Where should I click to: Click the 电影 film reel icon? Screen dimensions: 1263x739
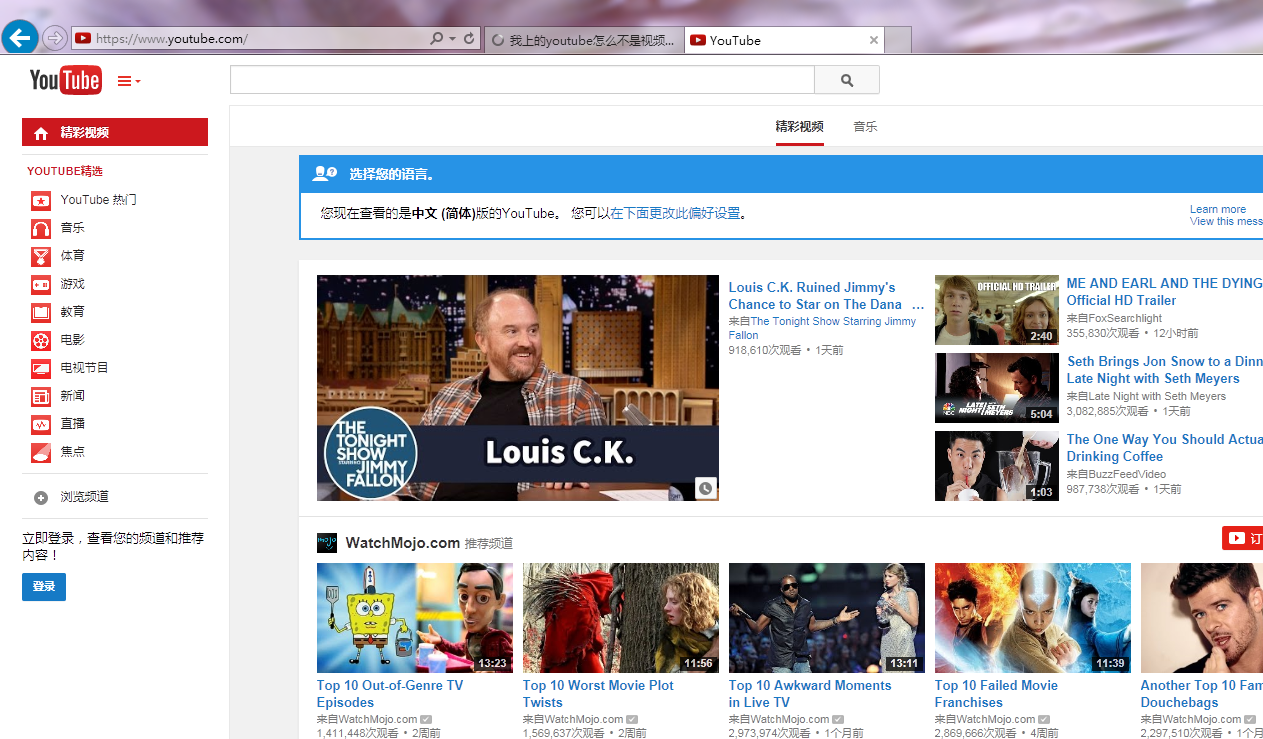click(x=41, y=340)
